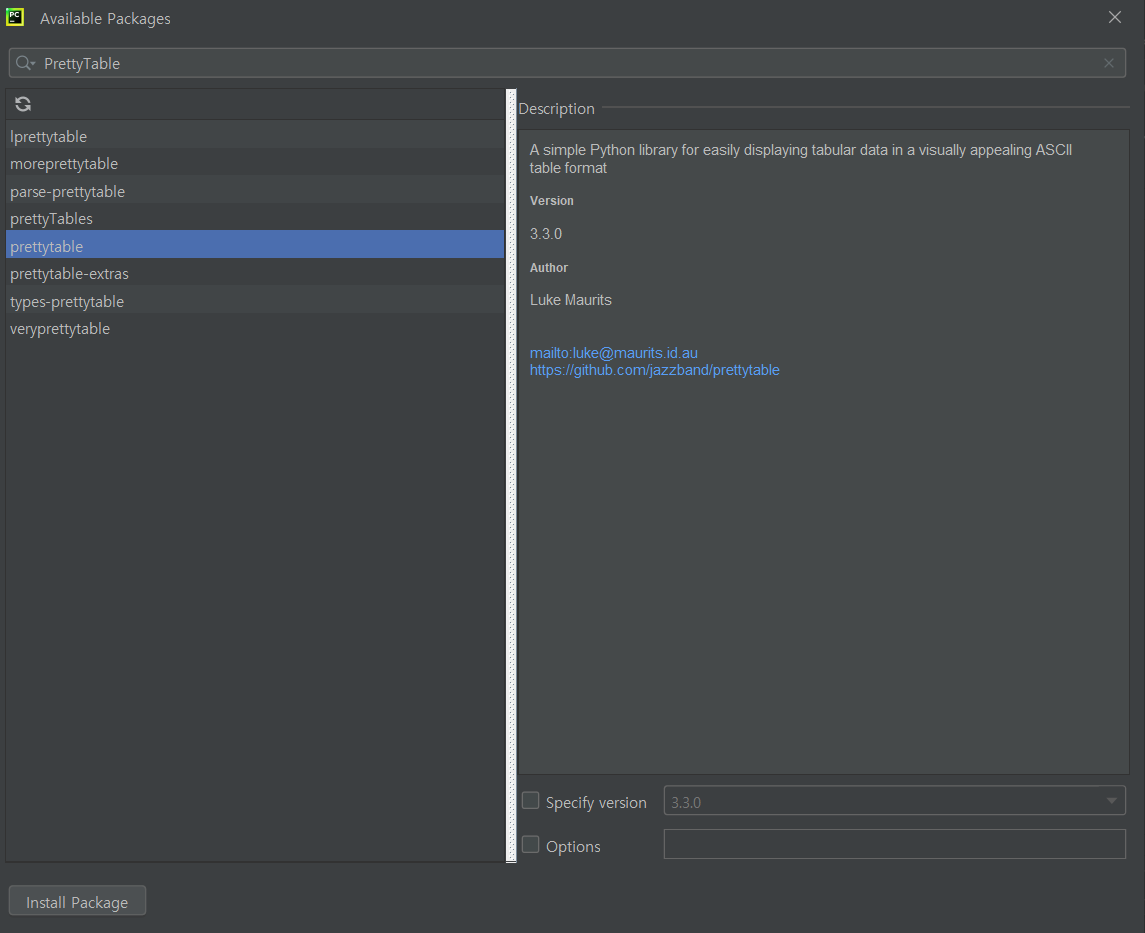Click the vertical splitter between panels
Screen dimensions: 1145x933
511,476
